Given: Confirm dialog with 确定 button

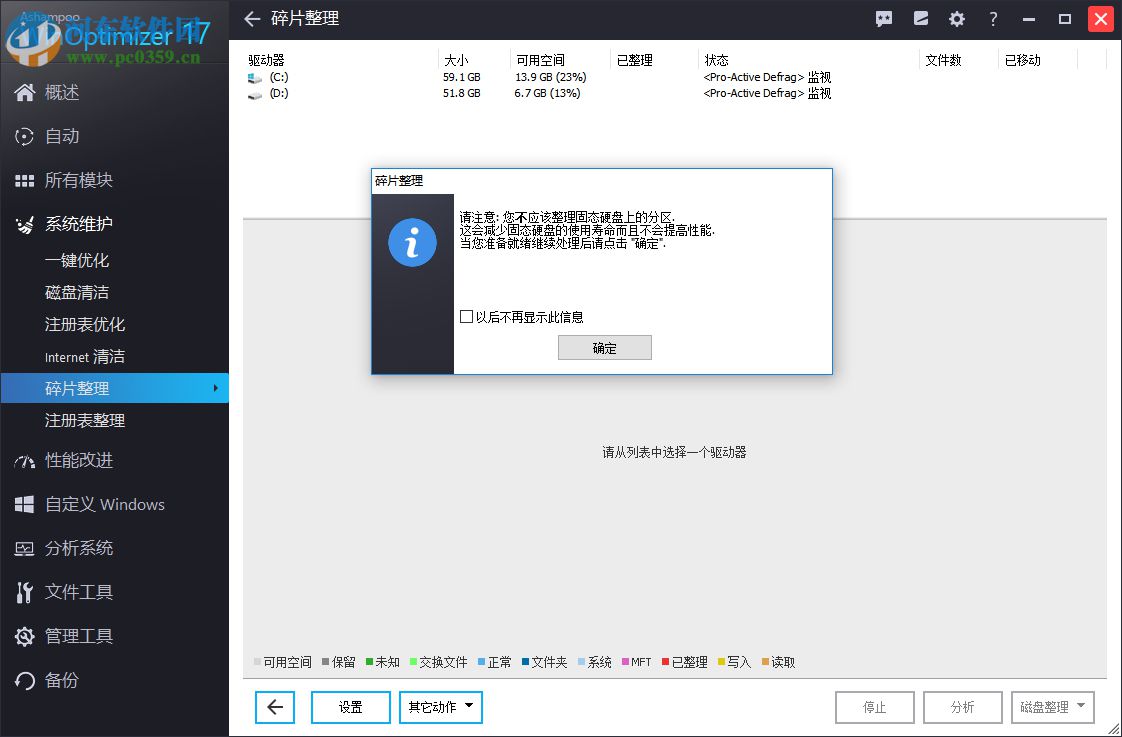Looking at the screenshot, I should click(x=604, y=347).
